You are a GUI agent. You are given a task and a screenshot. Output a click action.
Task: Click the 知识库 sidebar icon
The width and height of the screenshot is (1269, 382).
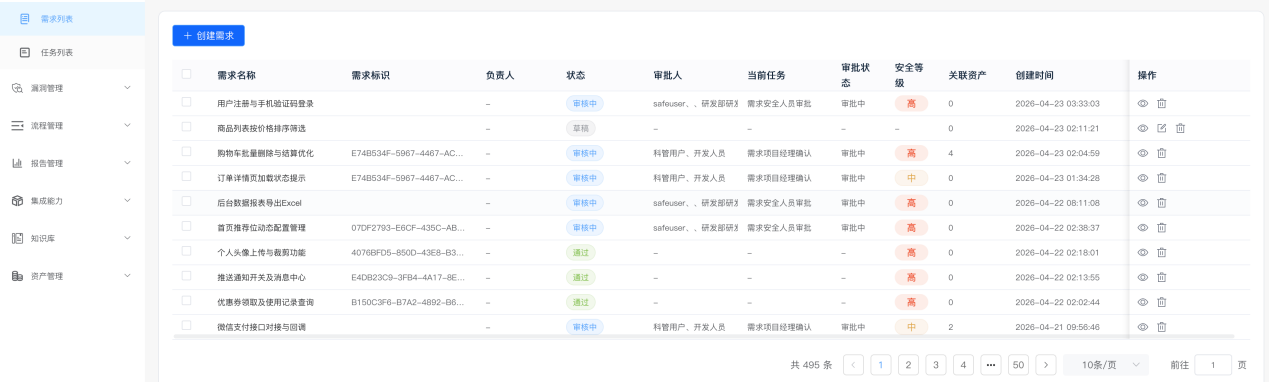(x=17, y=238)
